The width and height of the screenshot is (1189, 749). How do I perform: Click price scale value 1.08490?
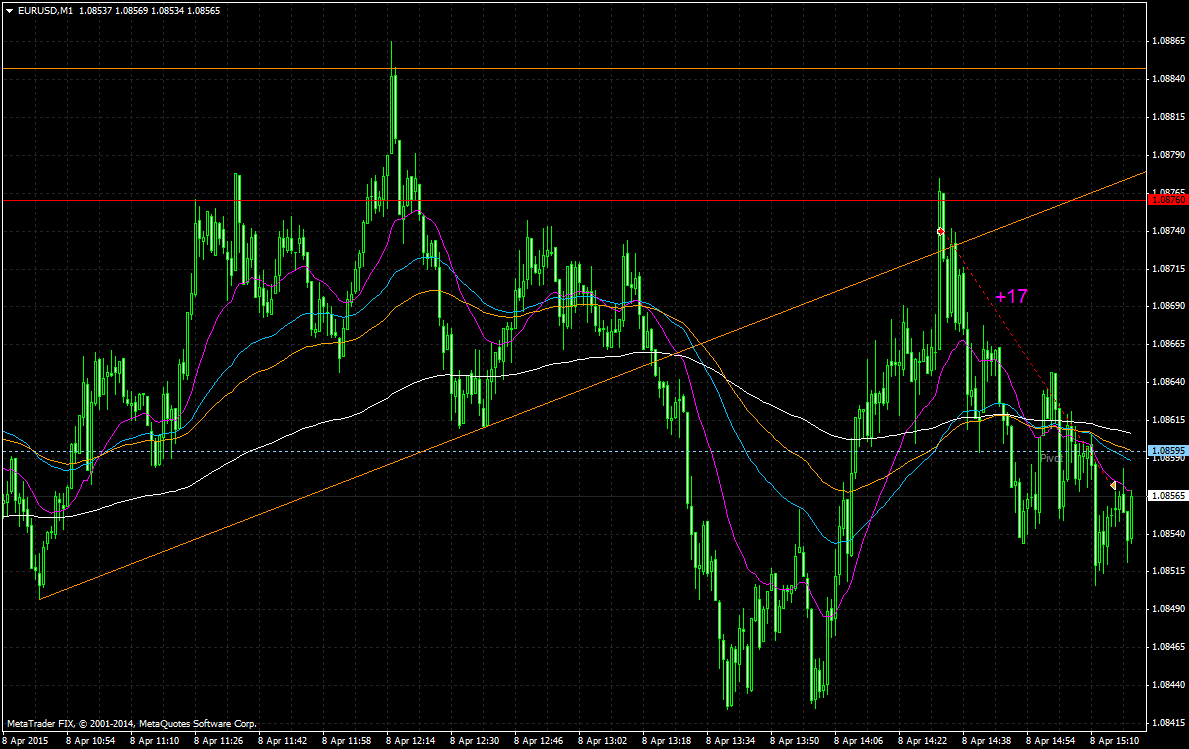coord(1169,610)
